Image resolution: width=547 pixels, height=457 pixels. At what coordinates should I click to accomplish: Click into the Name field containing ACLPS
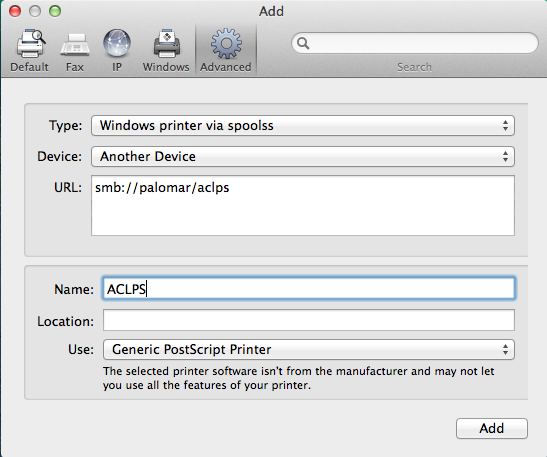[x=309, y=289]
